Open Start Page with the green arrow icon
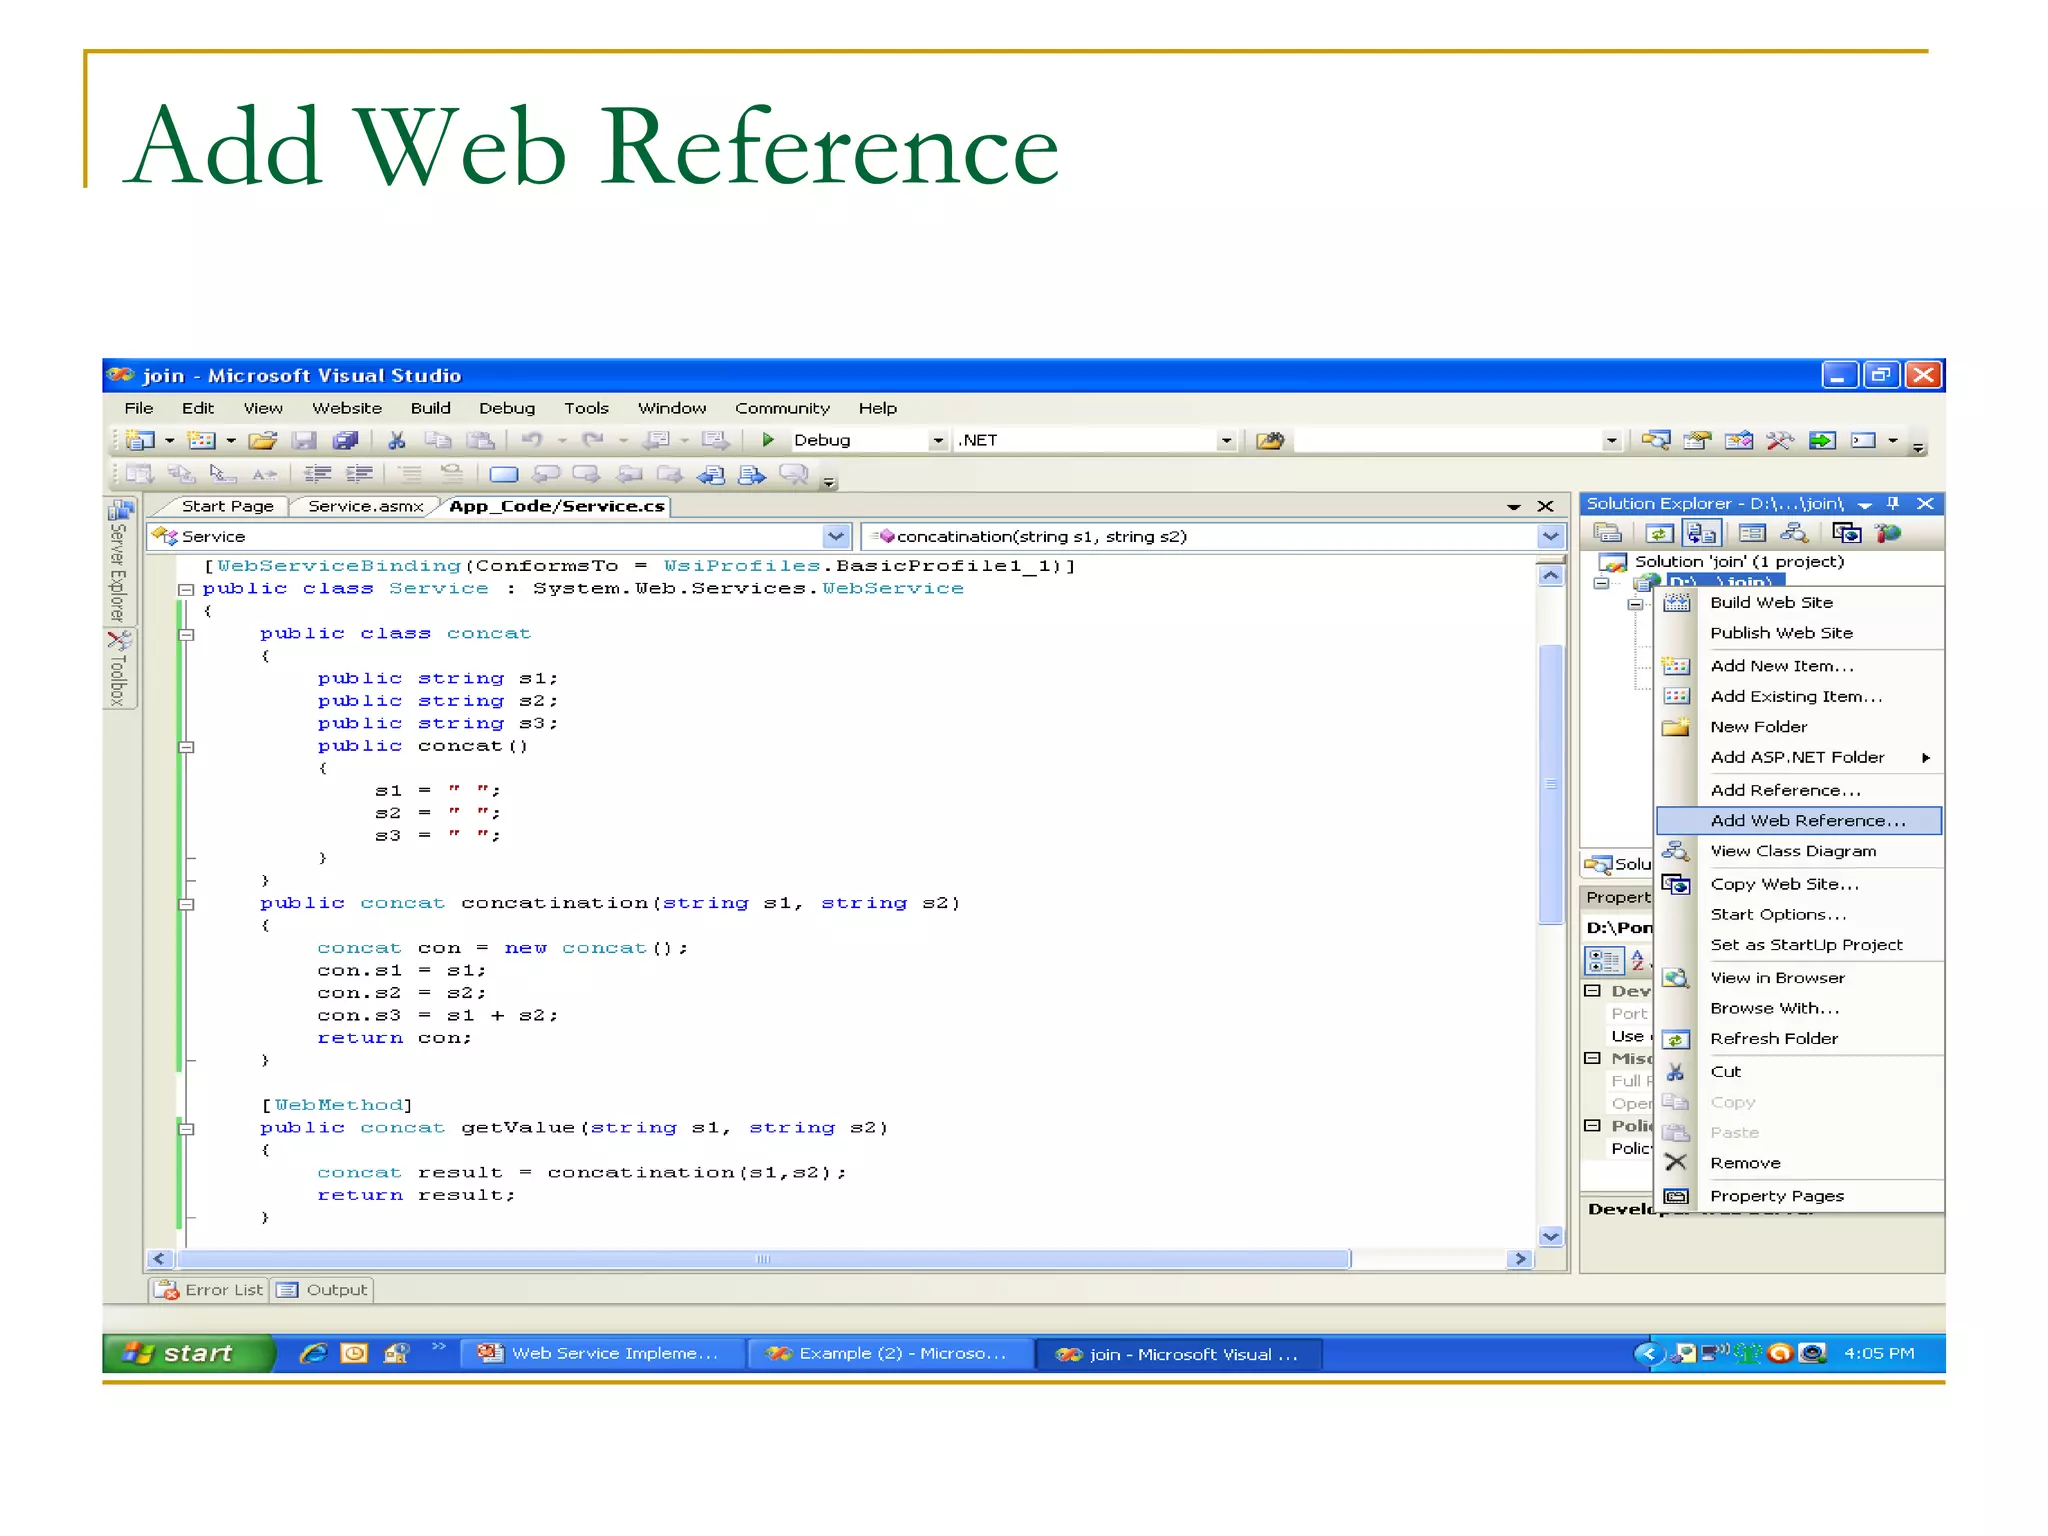The image size is (2048, 1536). click(1822, 440)
